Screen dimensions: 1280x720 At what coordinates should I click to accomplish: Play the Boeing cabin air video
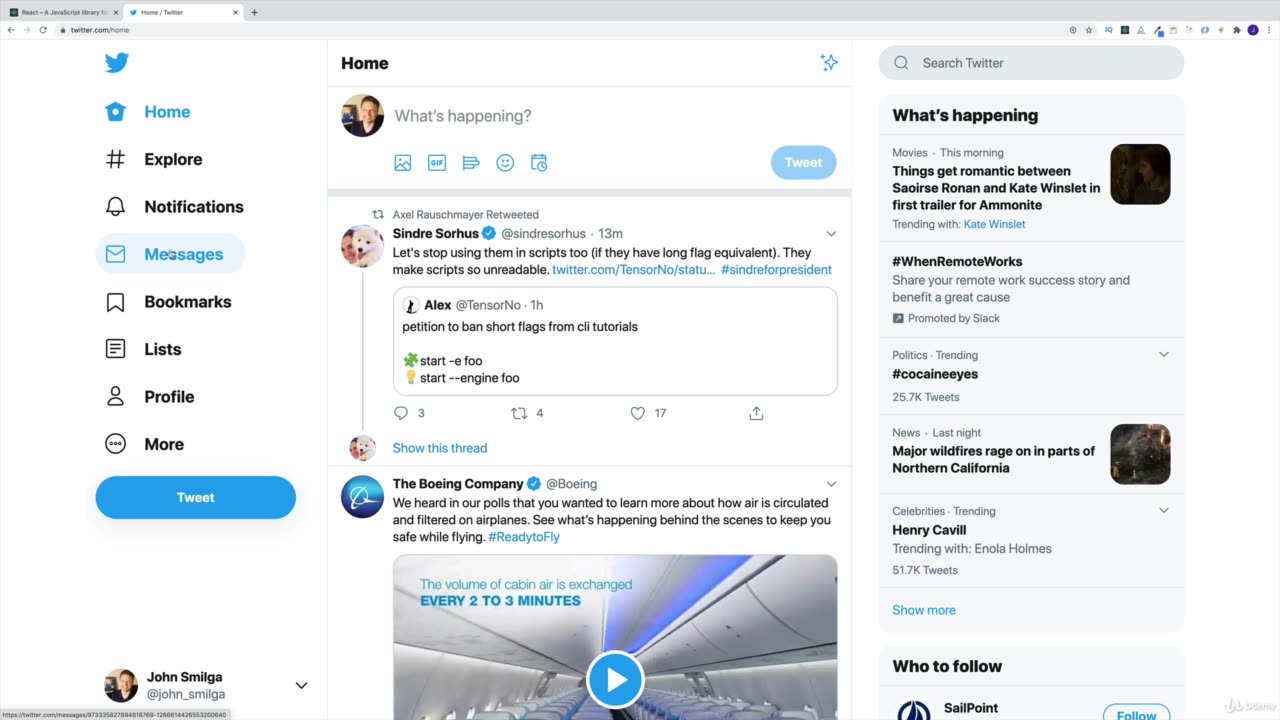615,680
